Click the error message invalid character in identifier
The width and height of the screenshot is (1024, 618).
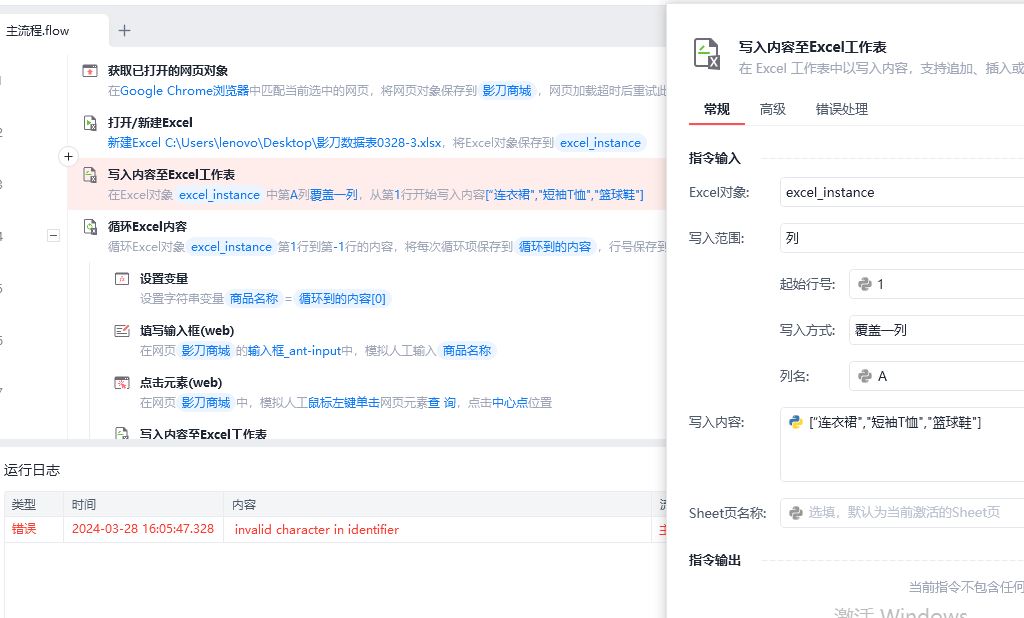point(317,530)
